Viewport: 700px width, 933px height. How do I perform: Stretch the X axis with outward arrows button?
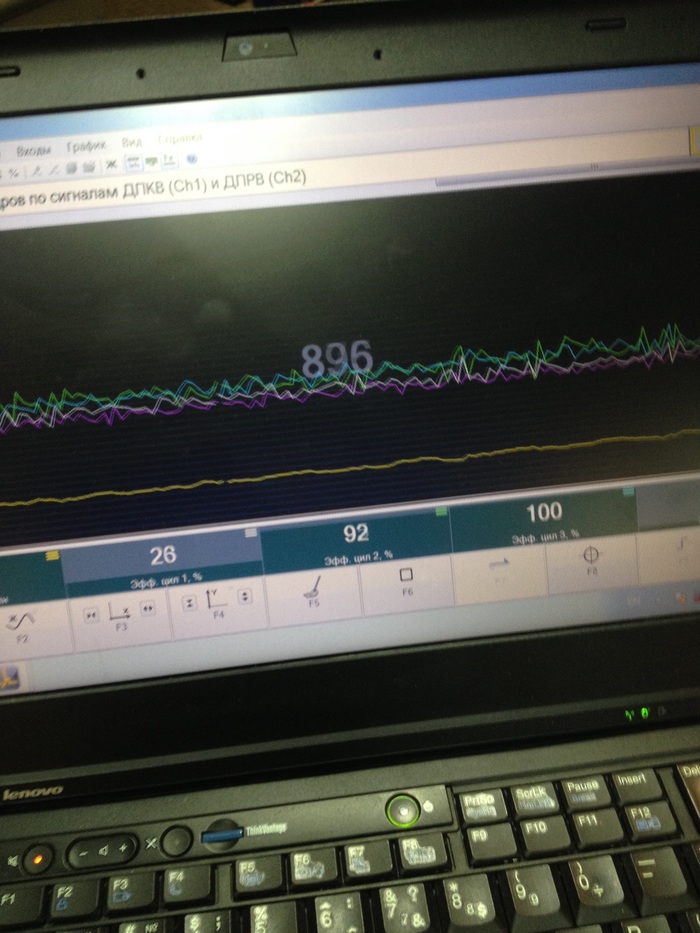click(148, 608)
